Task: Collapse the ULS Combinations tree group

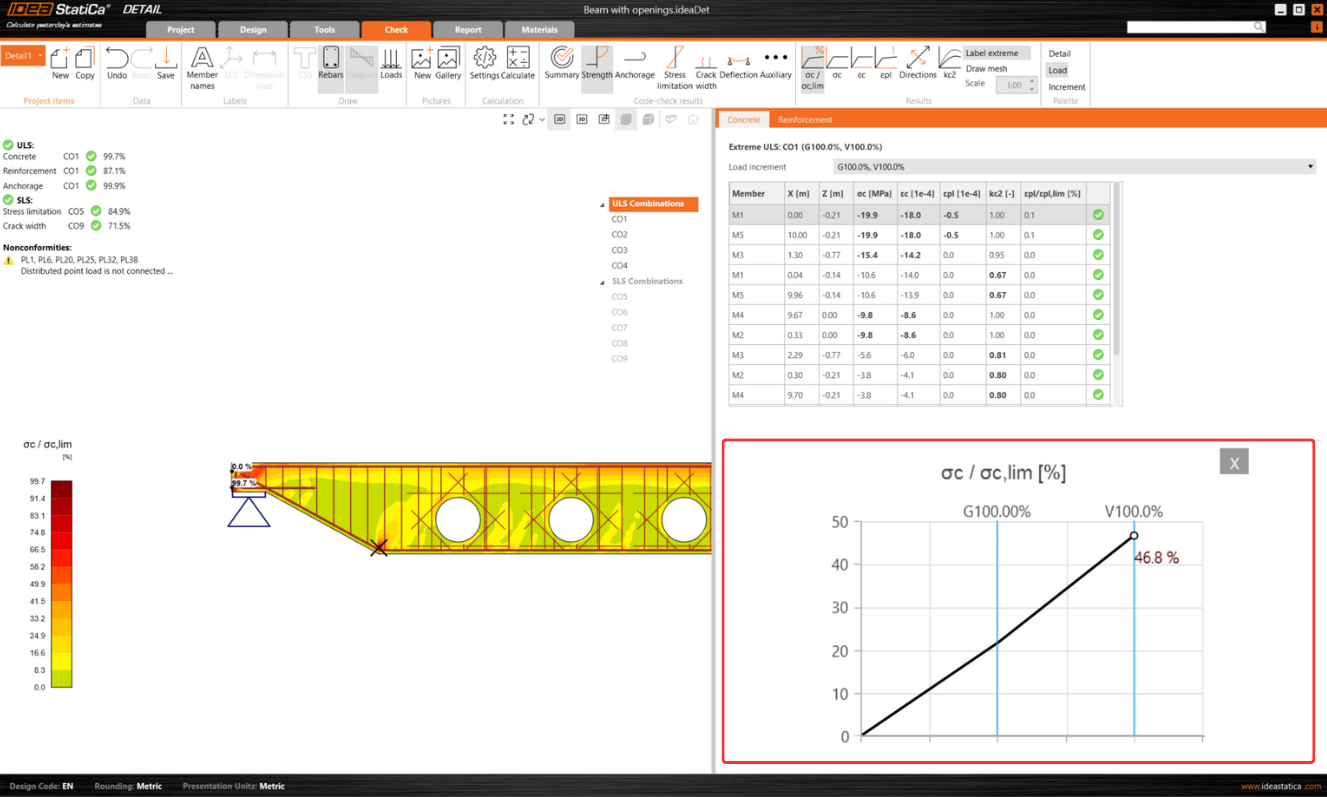Action: click(603, 204)
